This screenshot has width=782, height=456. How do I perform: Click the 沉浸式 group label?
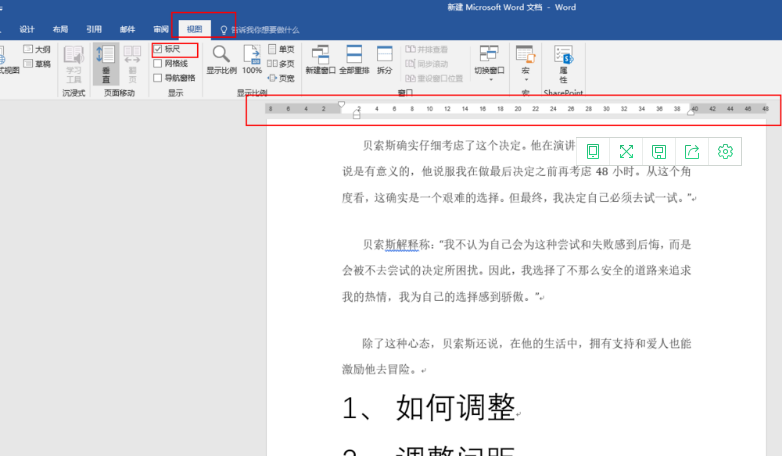click(73, 93)
